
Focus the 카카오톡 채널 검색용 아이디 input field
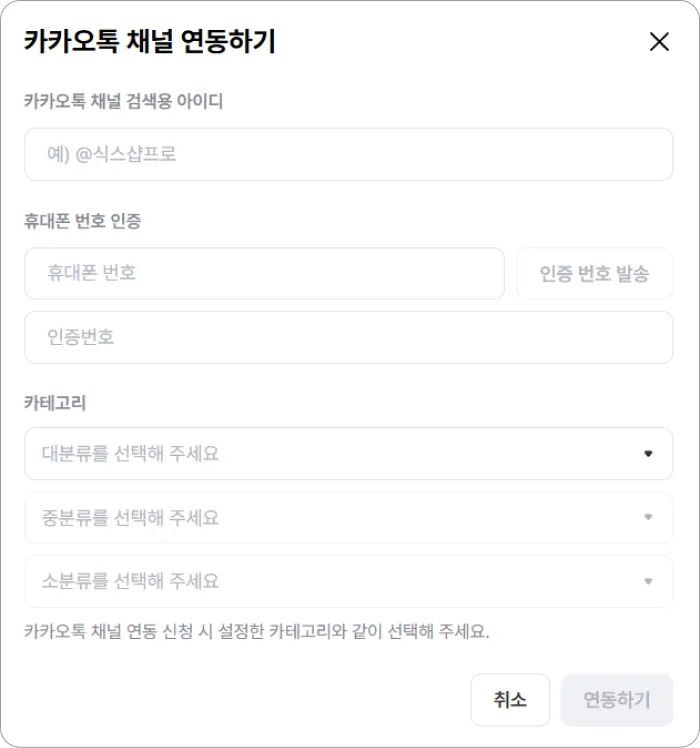click(348, 154)
